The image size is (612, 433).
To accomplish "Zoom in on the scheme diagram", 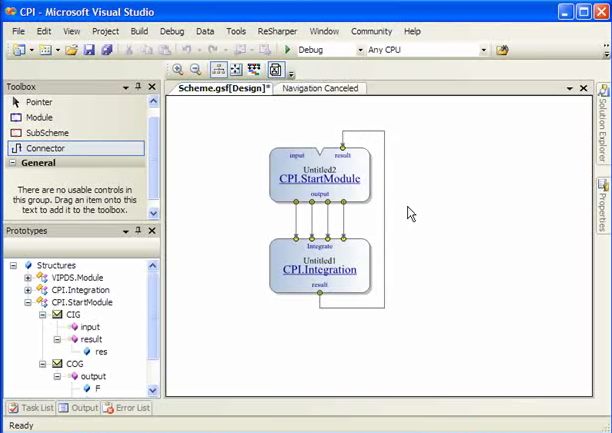I will (178, 69).
